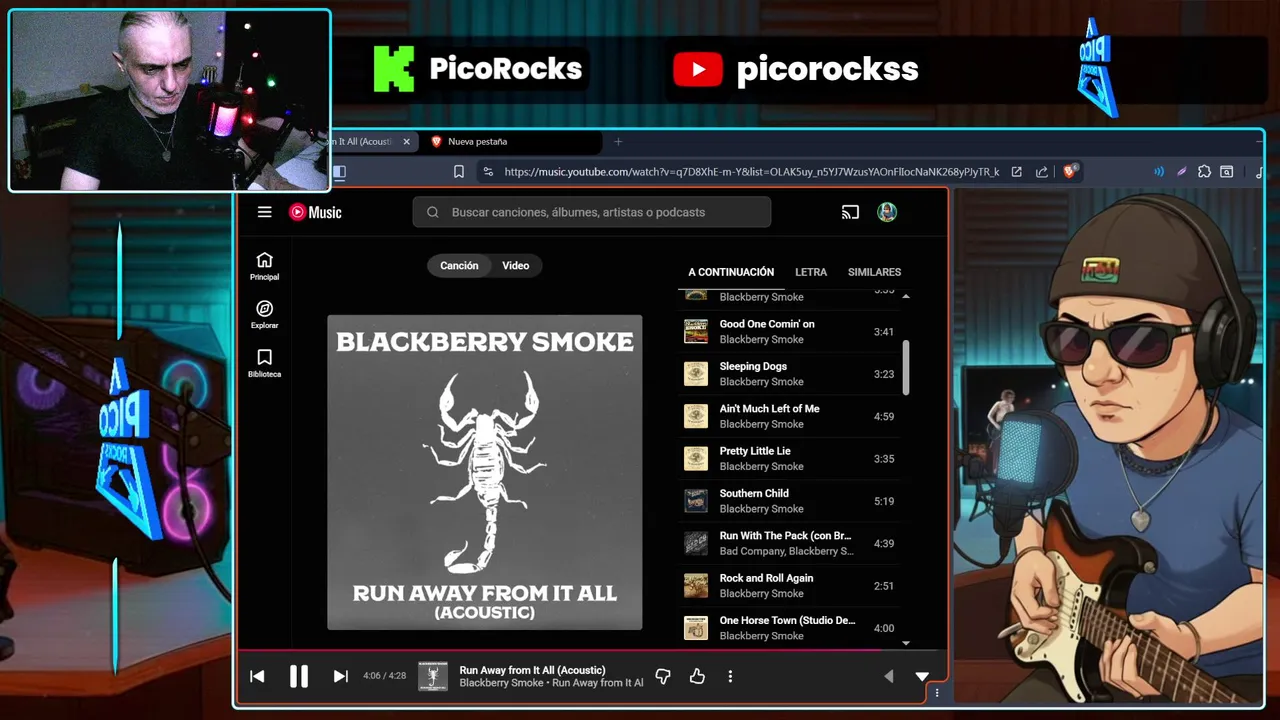Click the queue scrollbar down arrow

pos(906,643)
